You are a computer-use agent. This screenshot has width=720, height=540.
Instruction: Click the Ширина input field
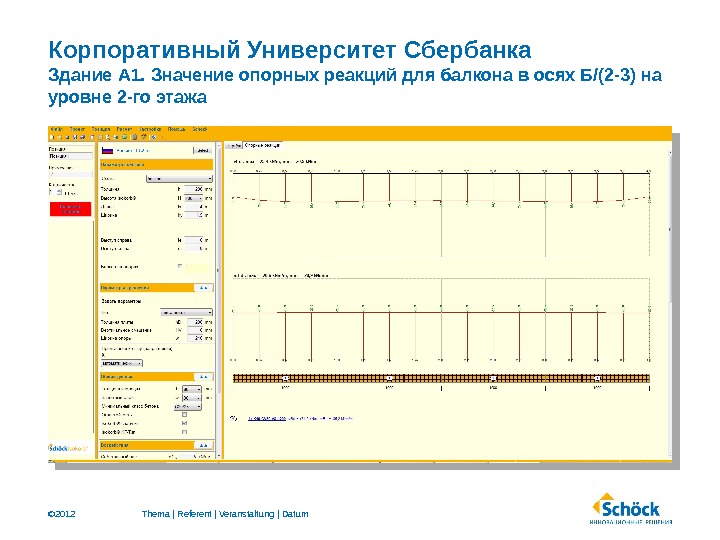193,215
